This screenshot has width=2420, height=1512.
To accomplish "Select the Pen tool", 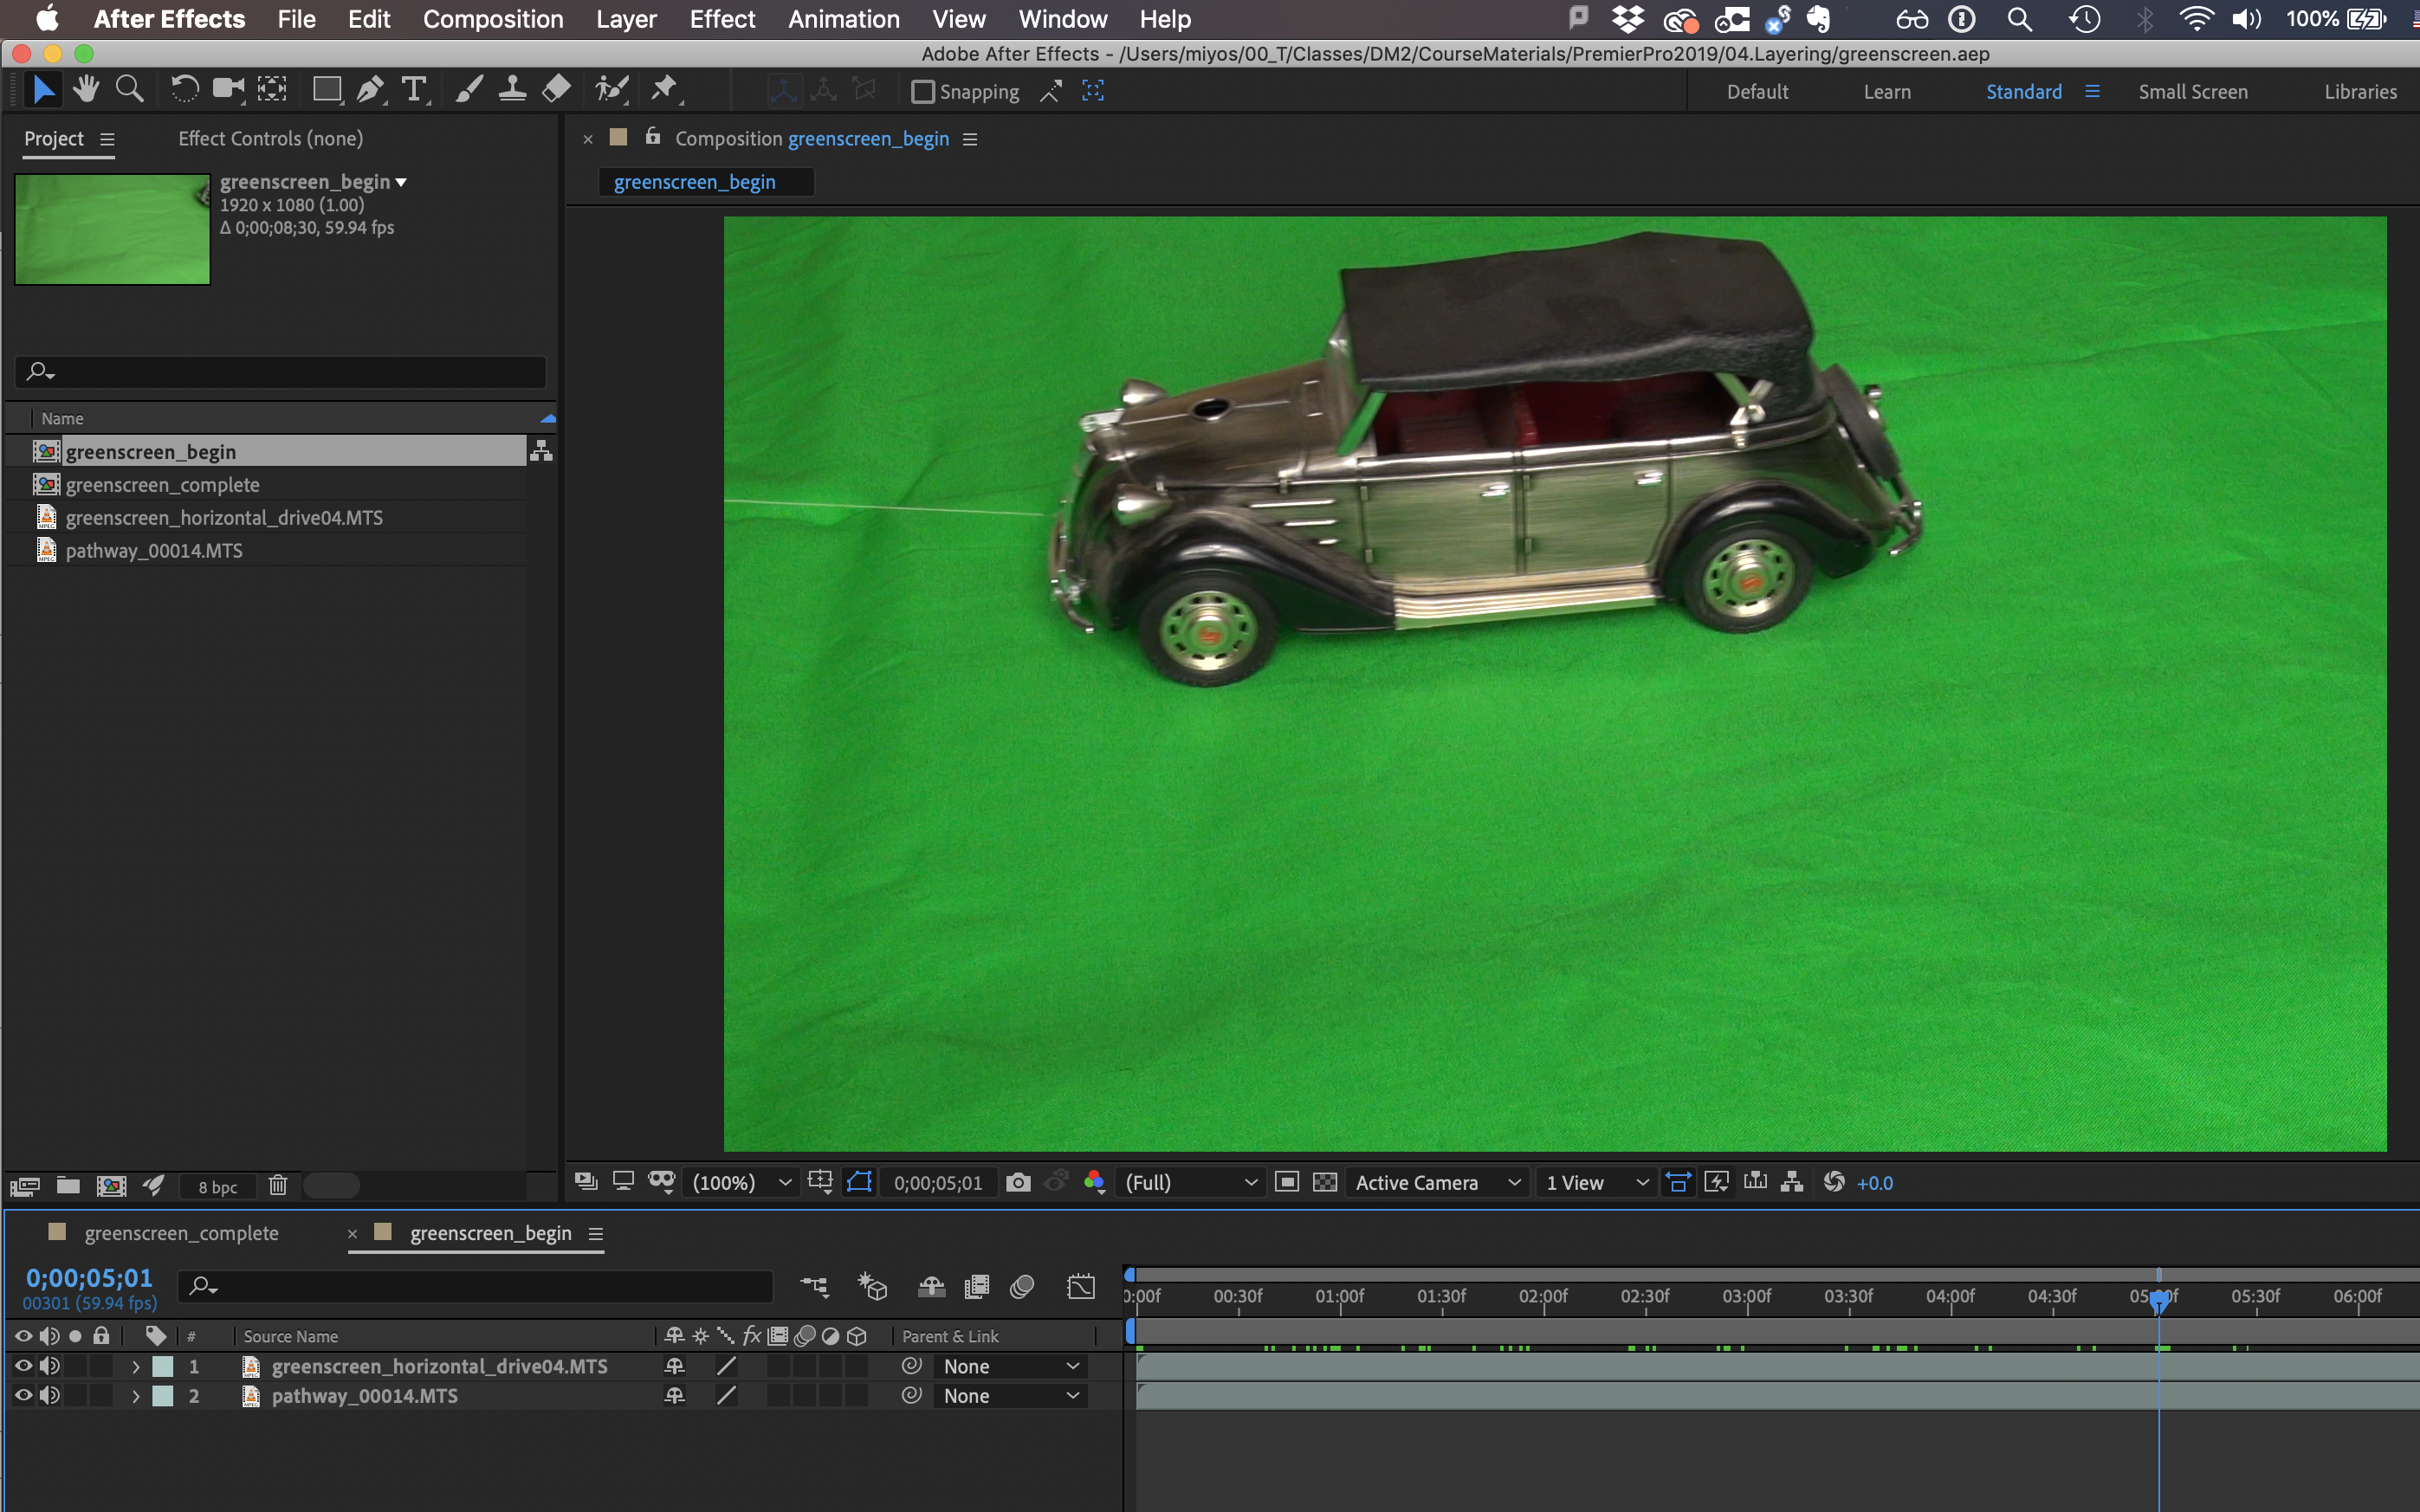I will coord(369,90).
